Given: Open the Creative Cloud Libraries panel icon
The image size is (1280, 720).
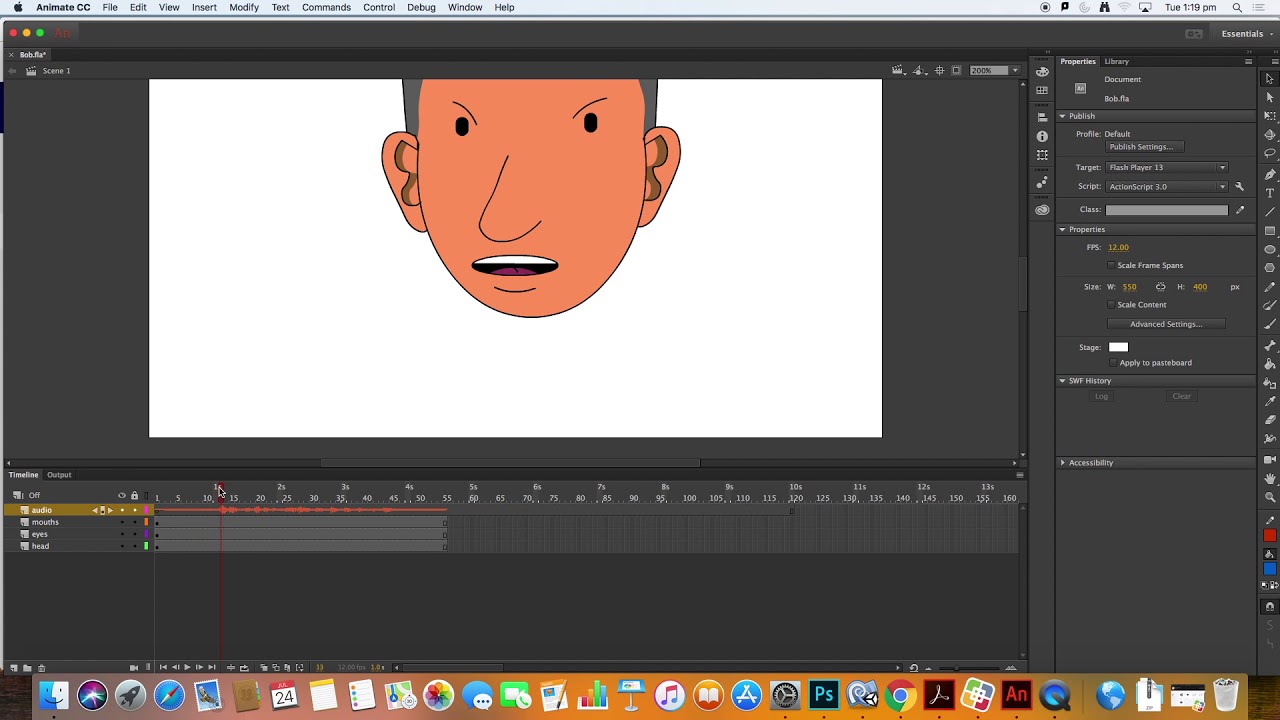Looking at the screenshot, I should pos(1042,209).
